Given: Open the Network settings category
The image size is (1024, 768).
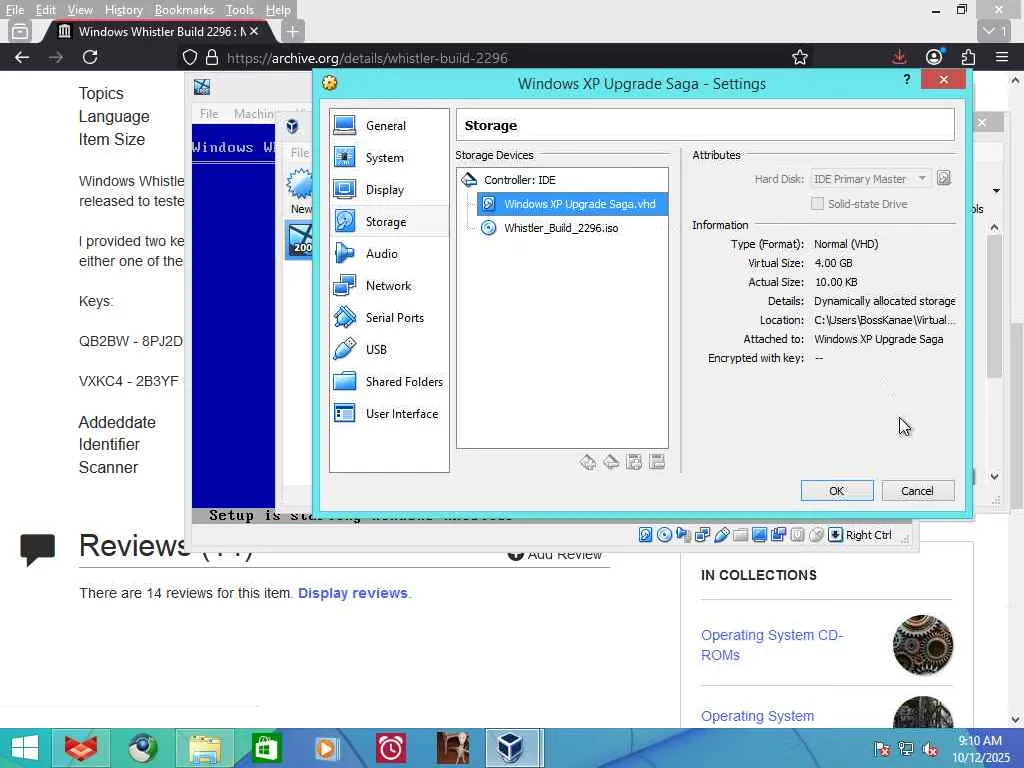Looking at the screenshot, I should point(389,285).
